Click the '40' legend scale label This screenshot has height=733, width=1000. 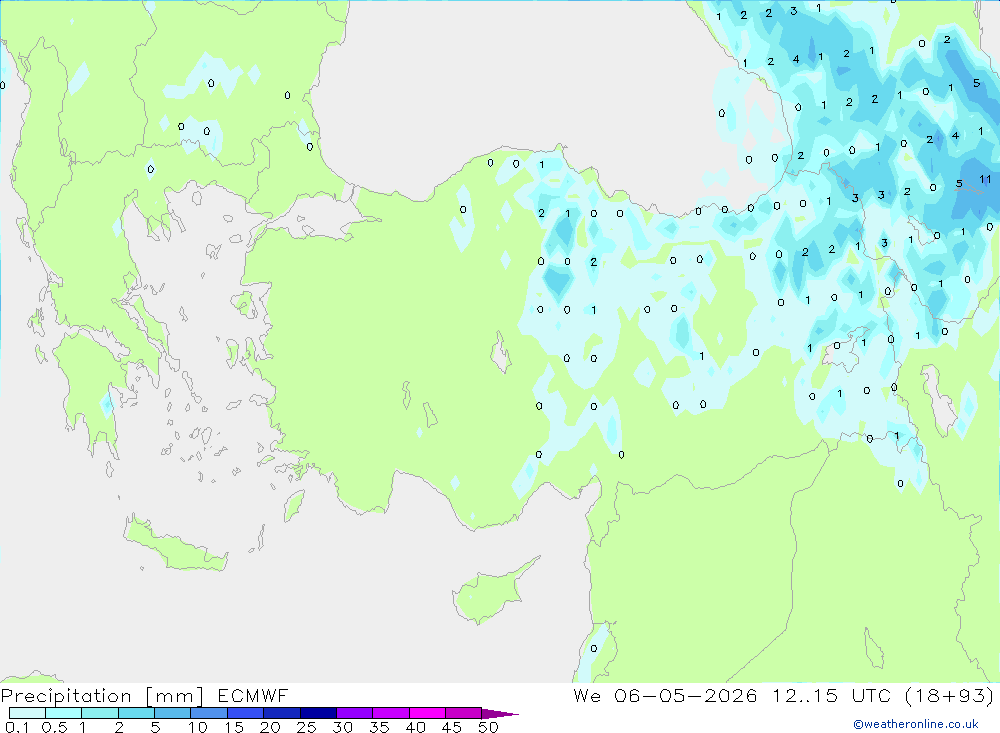point(415,727)
